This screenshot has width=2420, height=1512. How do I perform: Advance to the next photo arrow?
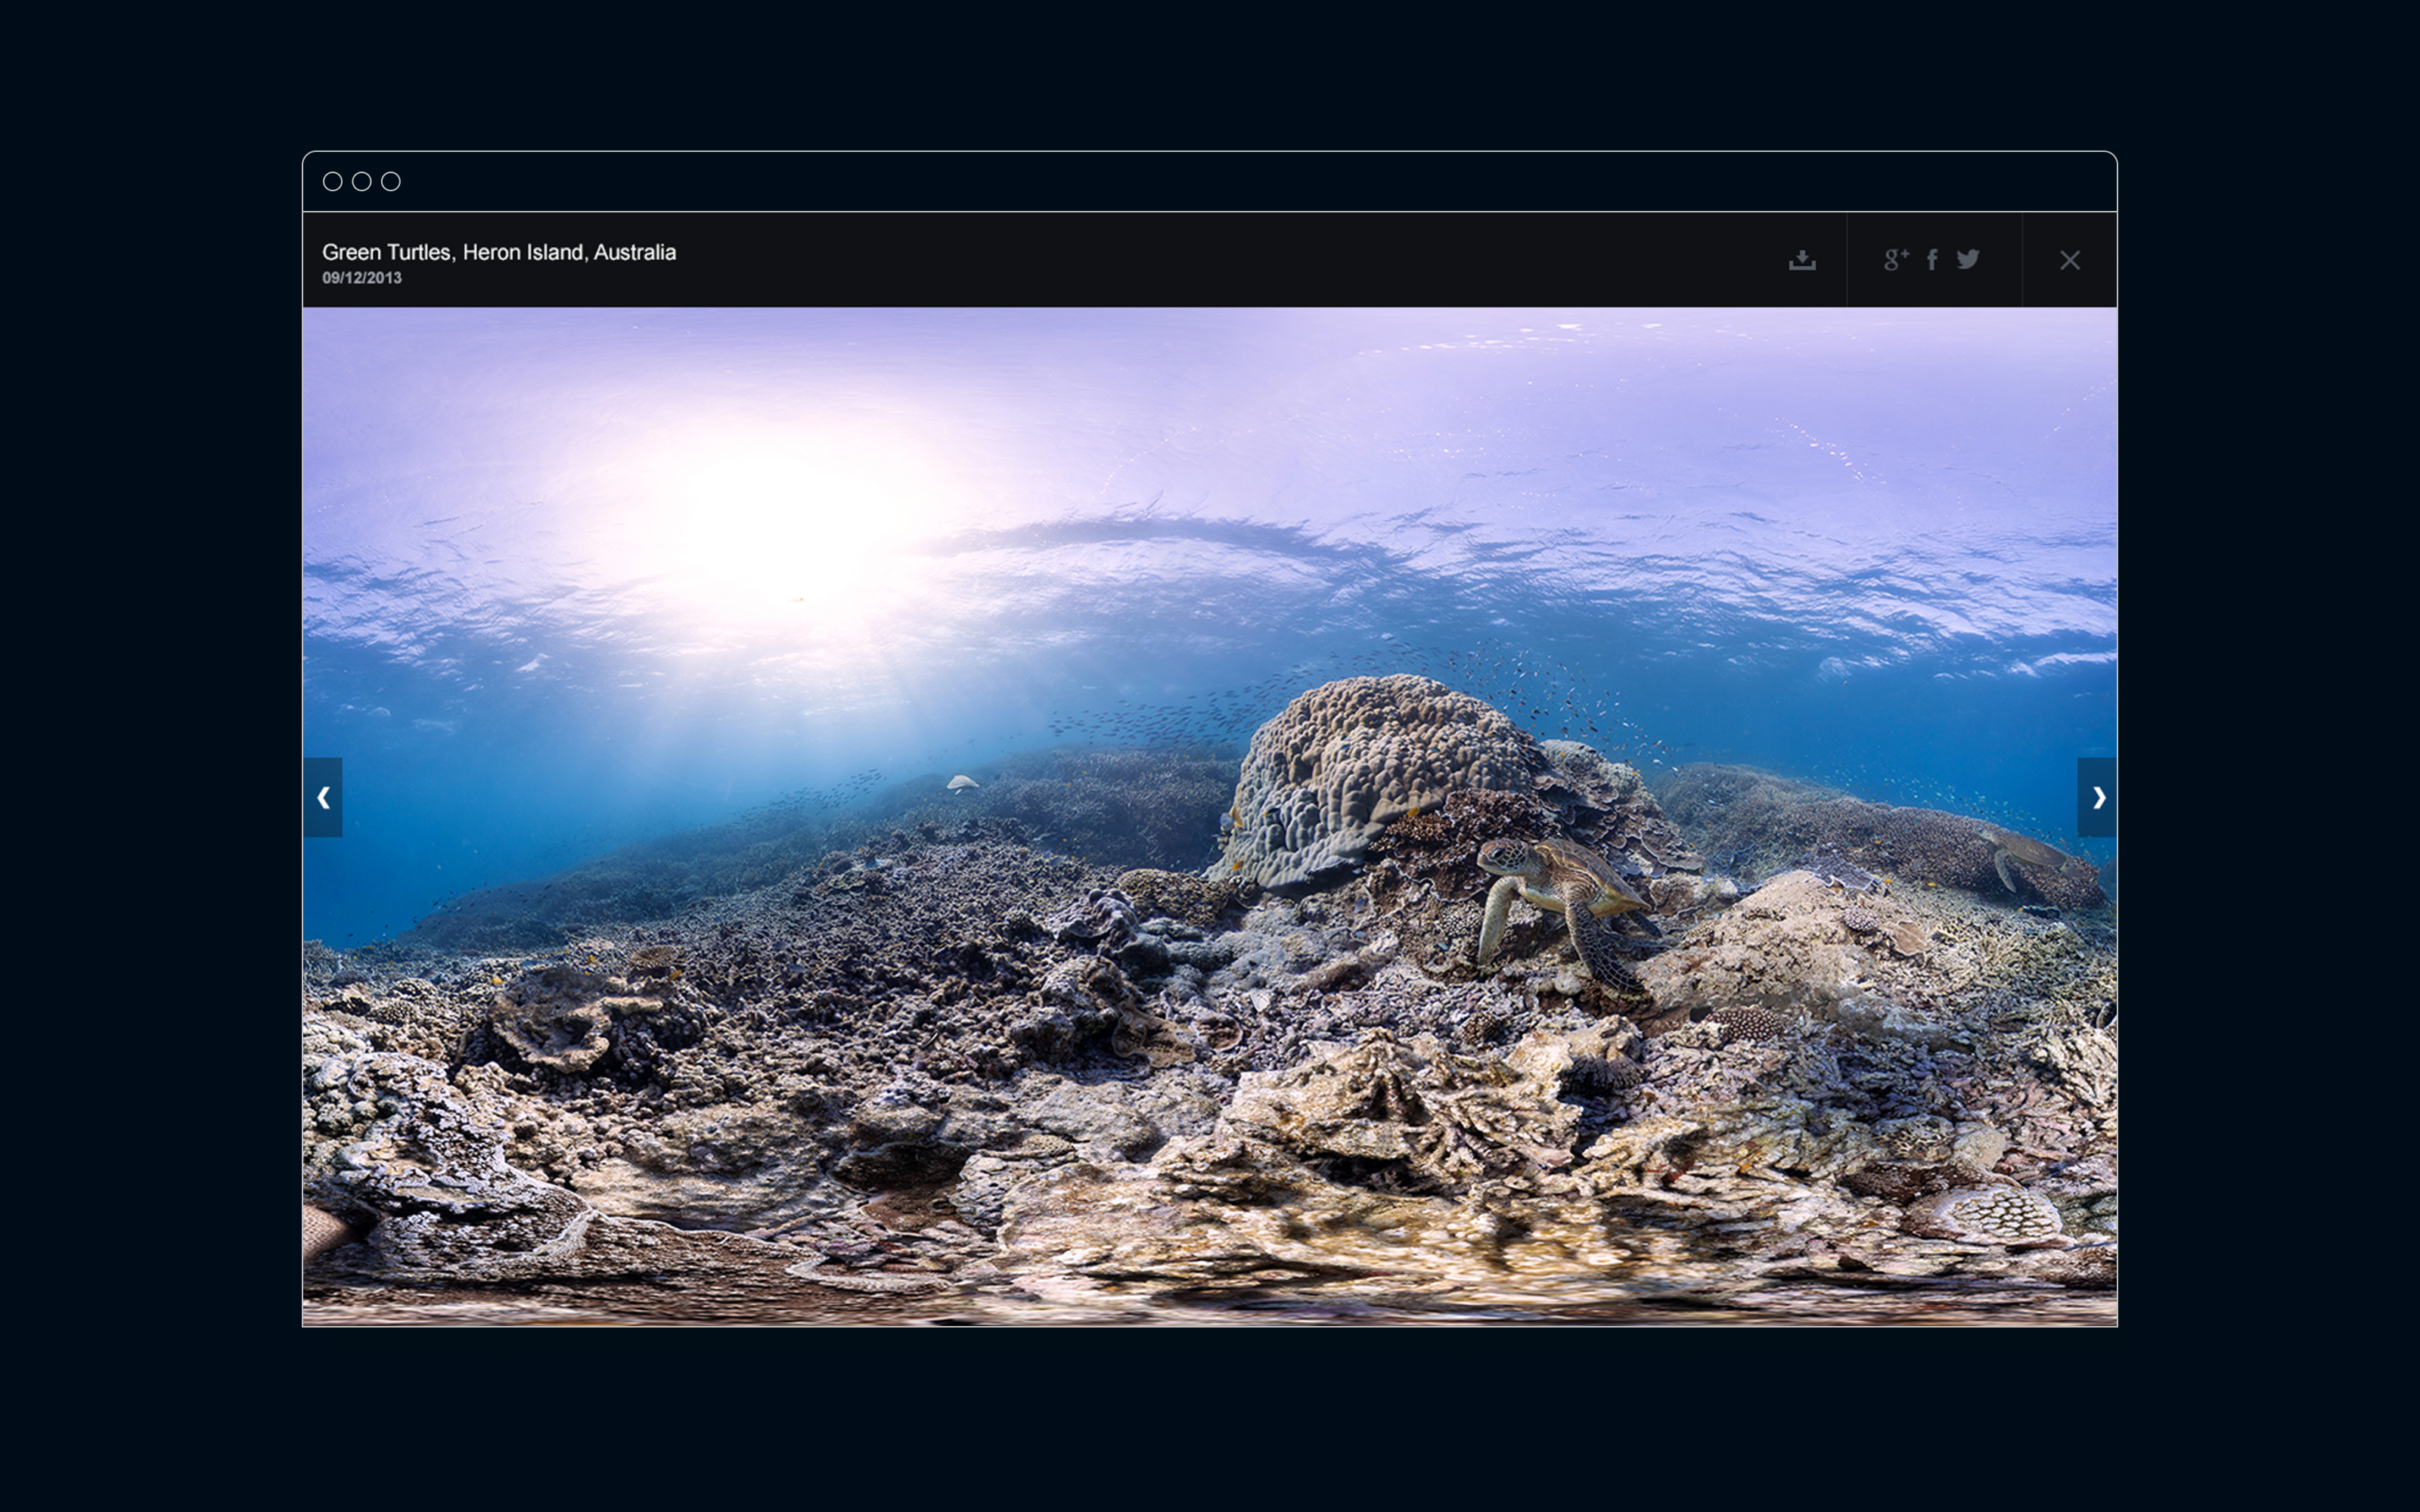click(x=2097, y=797)
